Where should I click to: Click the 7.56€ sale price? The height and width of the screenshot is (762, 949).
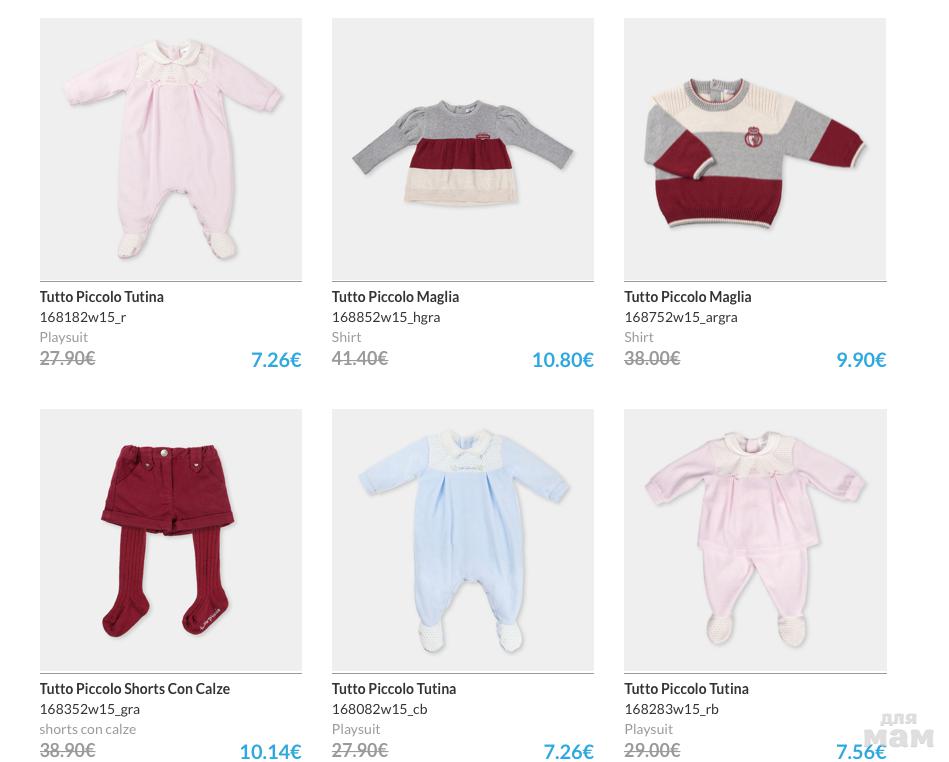pyautogui.click(x=860, y=752)
